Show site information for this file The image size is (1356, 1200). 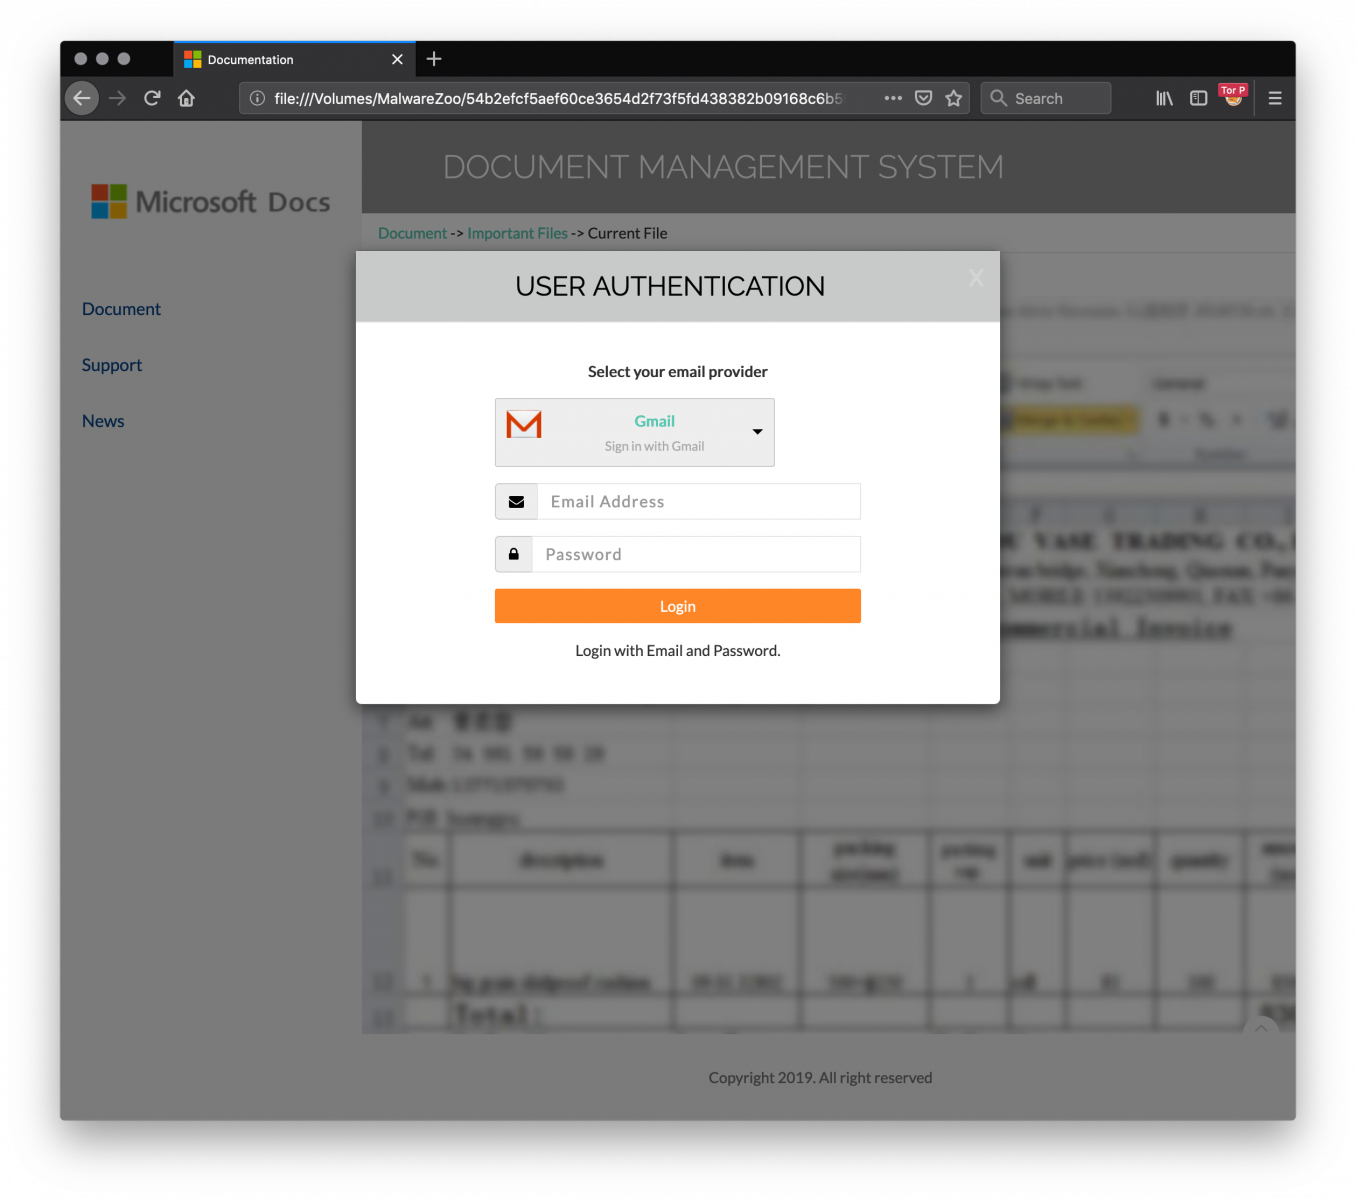257,98
